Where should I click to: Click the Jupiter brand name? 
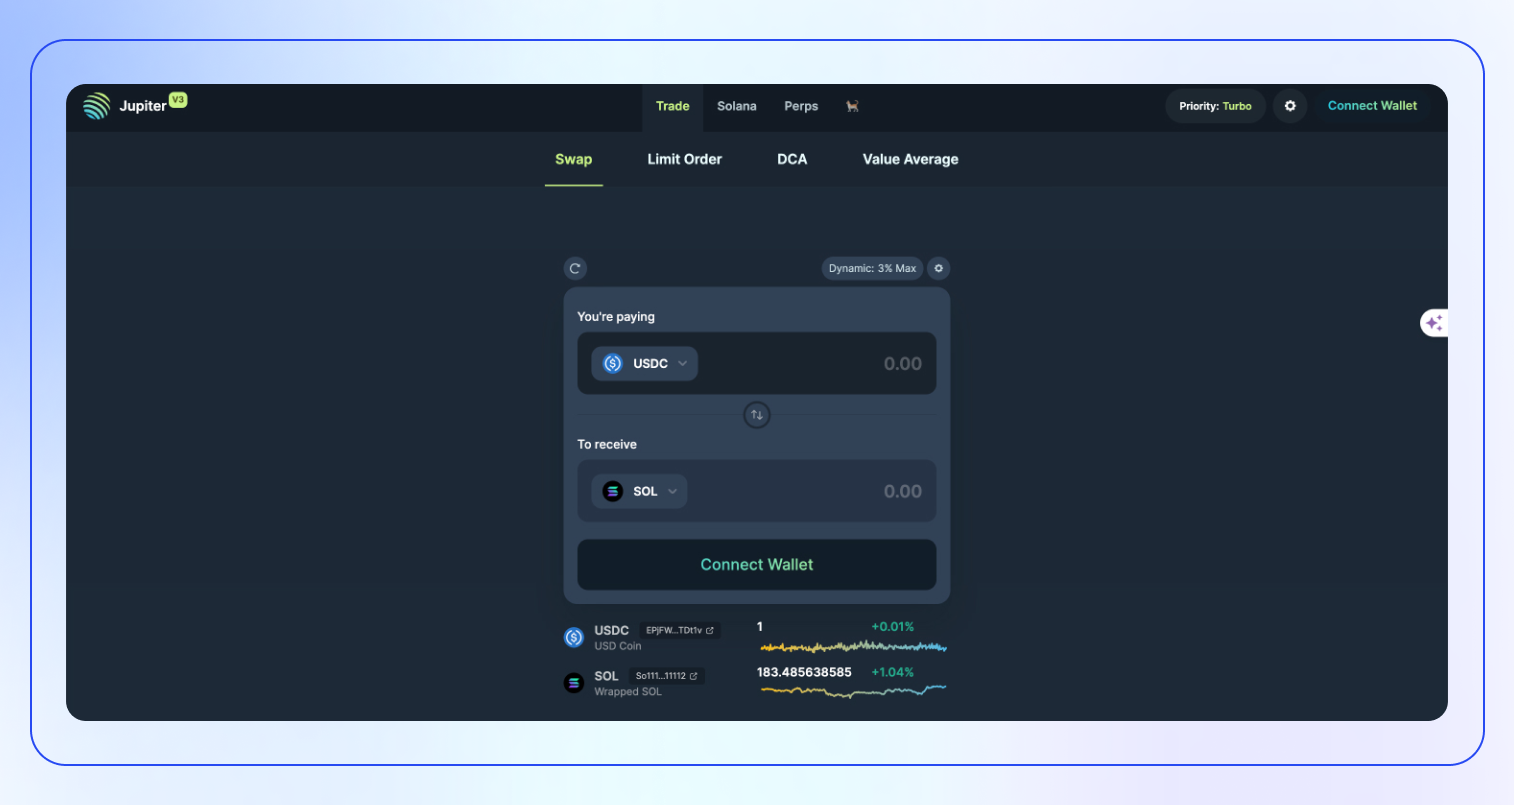[x=143, y=106]
